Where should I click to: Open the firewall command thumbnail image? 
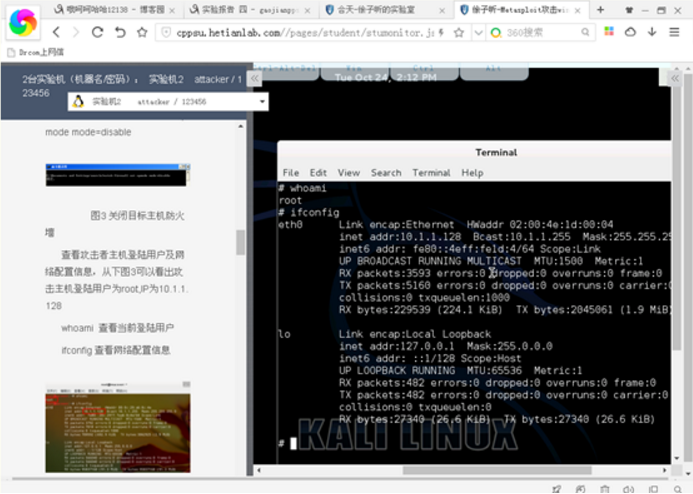click(x=118, y=175)
